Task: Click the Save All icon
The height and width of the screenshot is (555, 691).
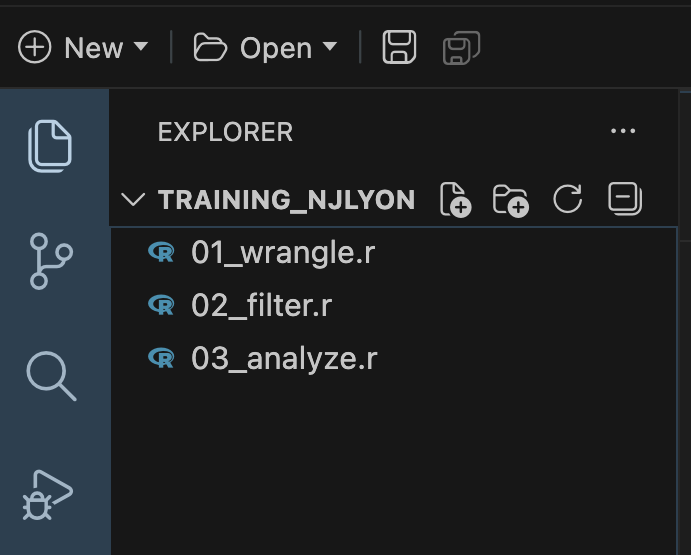Action: (x=461, y=47)
